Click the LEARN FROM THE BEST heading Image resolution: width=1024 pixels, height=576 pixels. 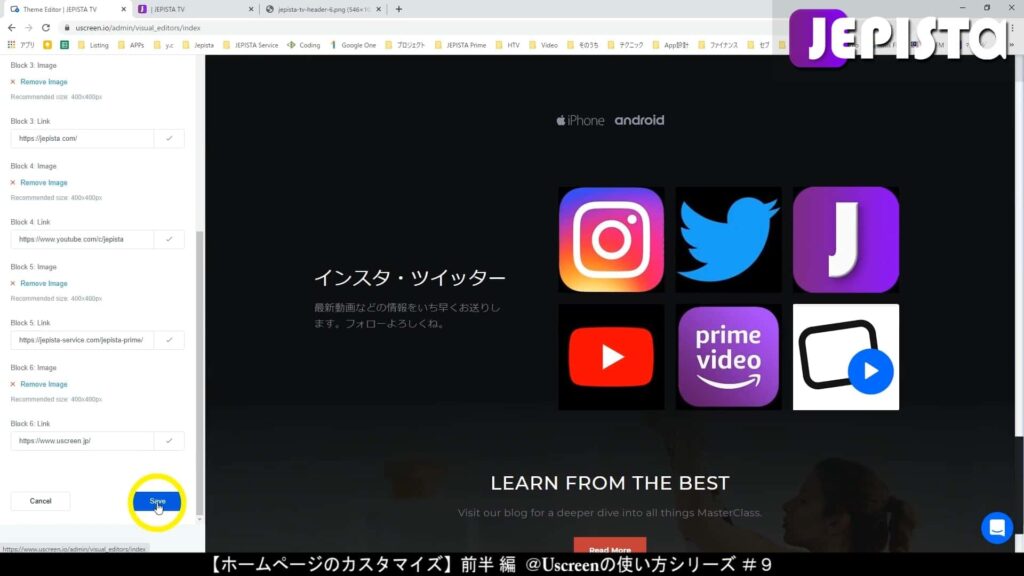[610, 483]
